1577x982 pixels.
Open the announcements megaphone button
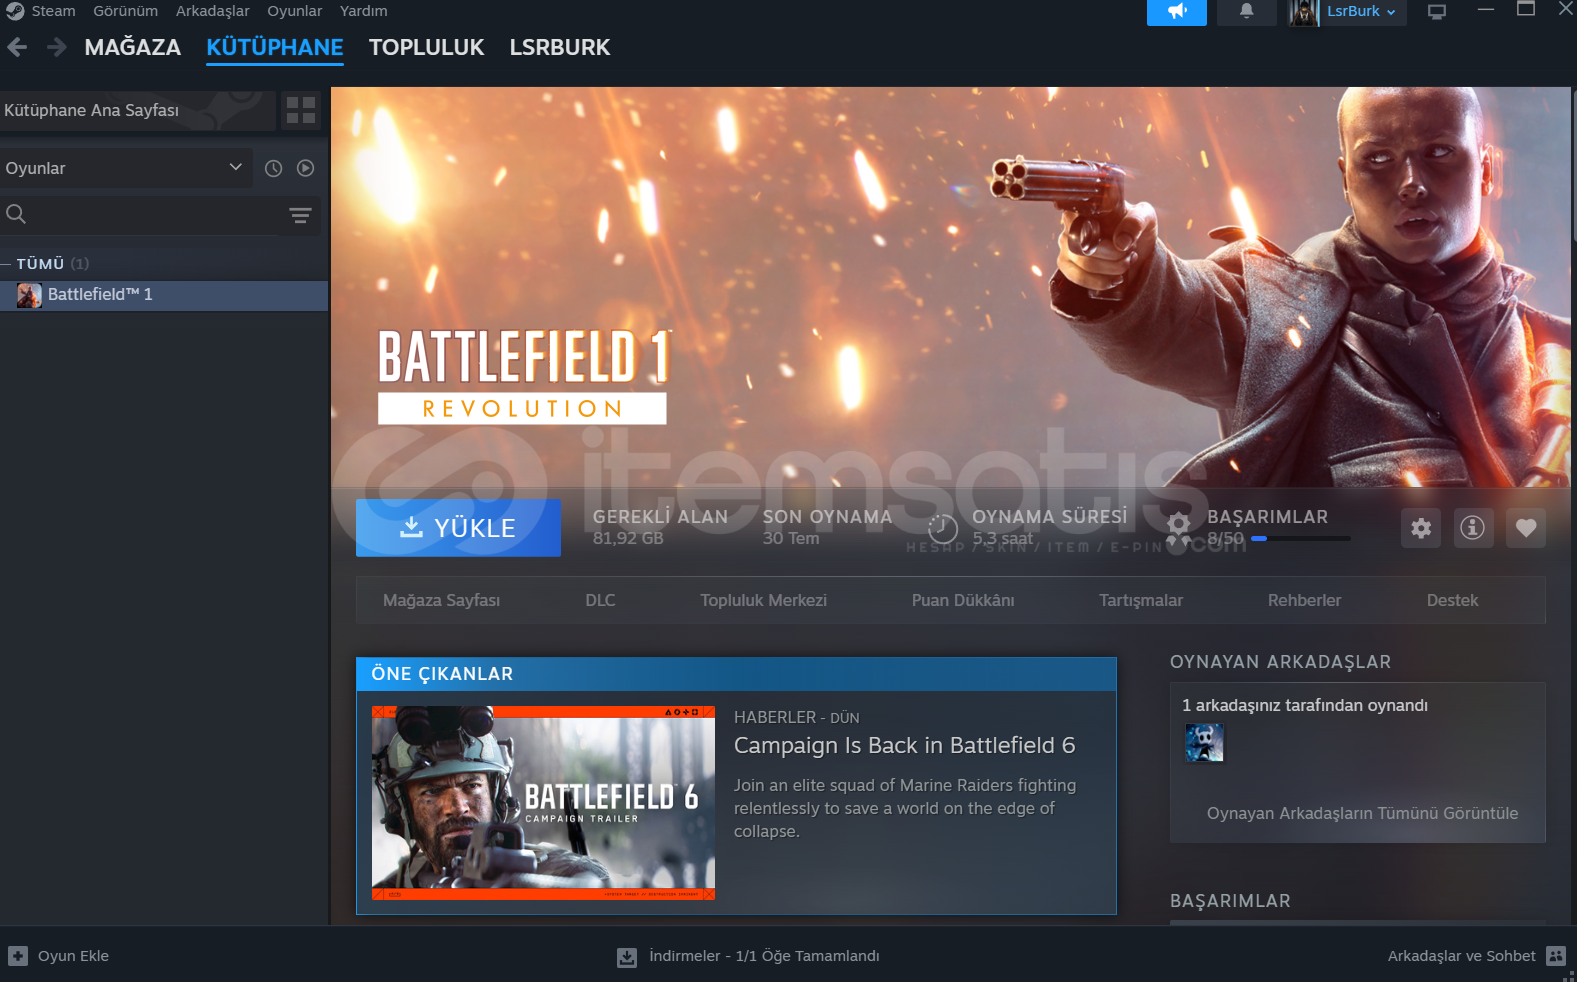click(x=1176, y=12)
